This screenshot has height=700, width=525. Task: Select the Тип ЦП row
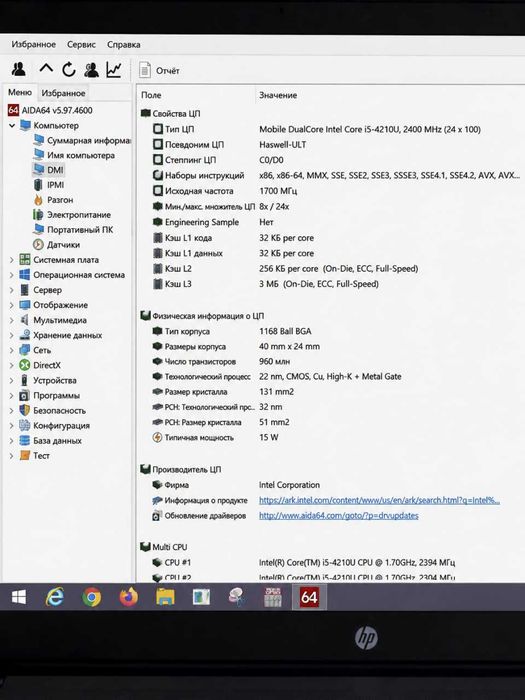pos(317,129)
